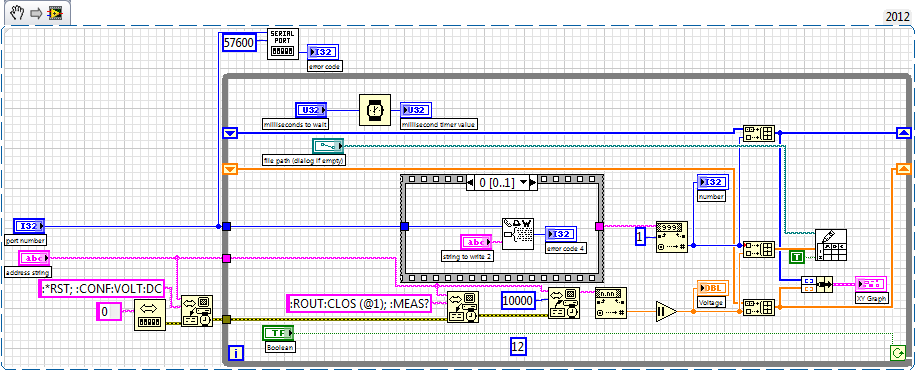The image size is (916, 371).
Task: Select the Serial Port Write VI in case structure
Action: (518, 234)
